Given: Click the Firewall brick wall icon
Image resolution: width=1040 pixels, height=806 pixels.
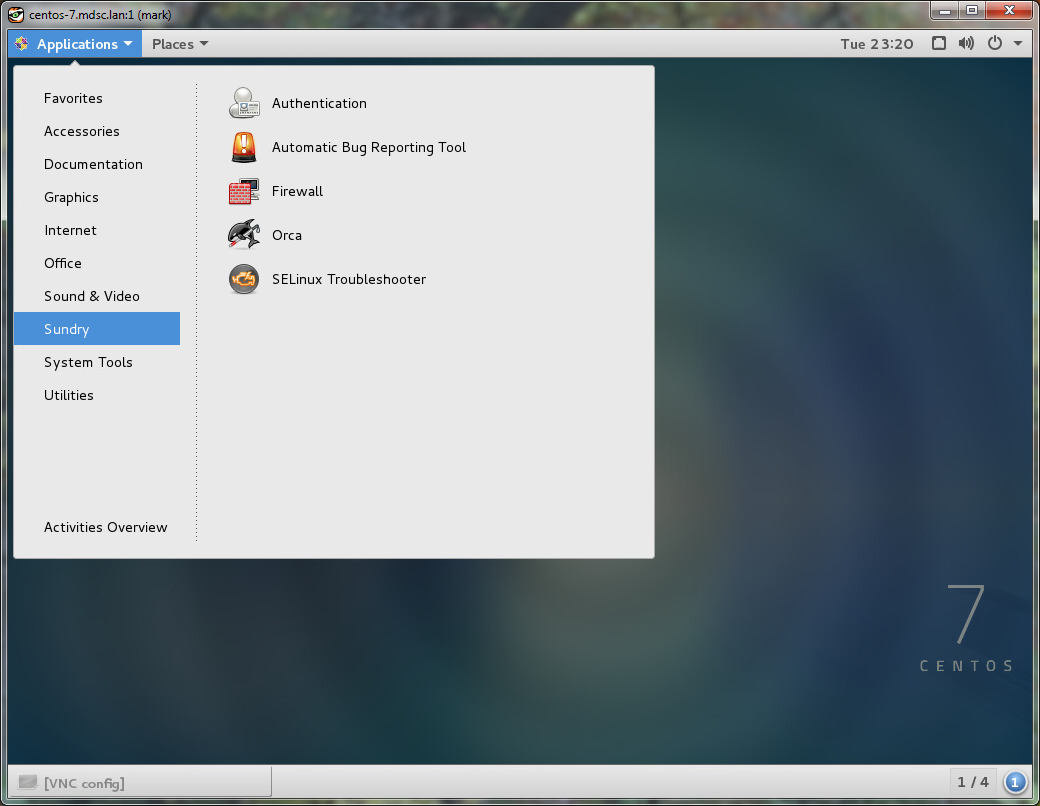Looking at the screenshot, I should point(244,191).
